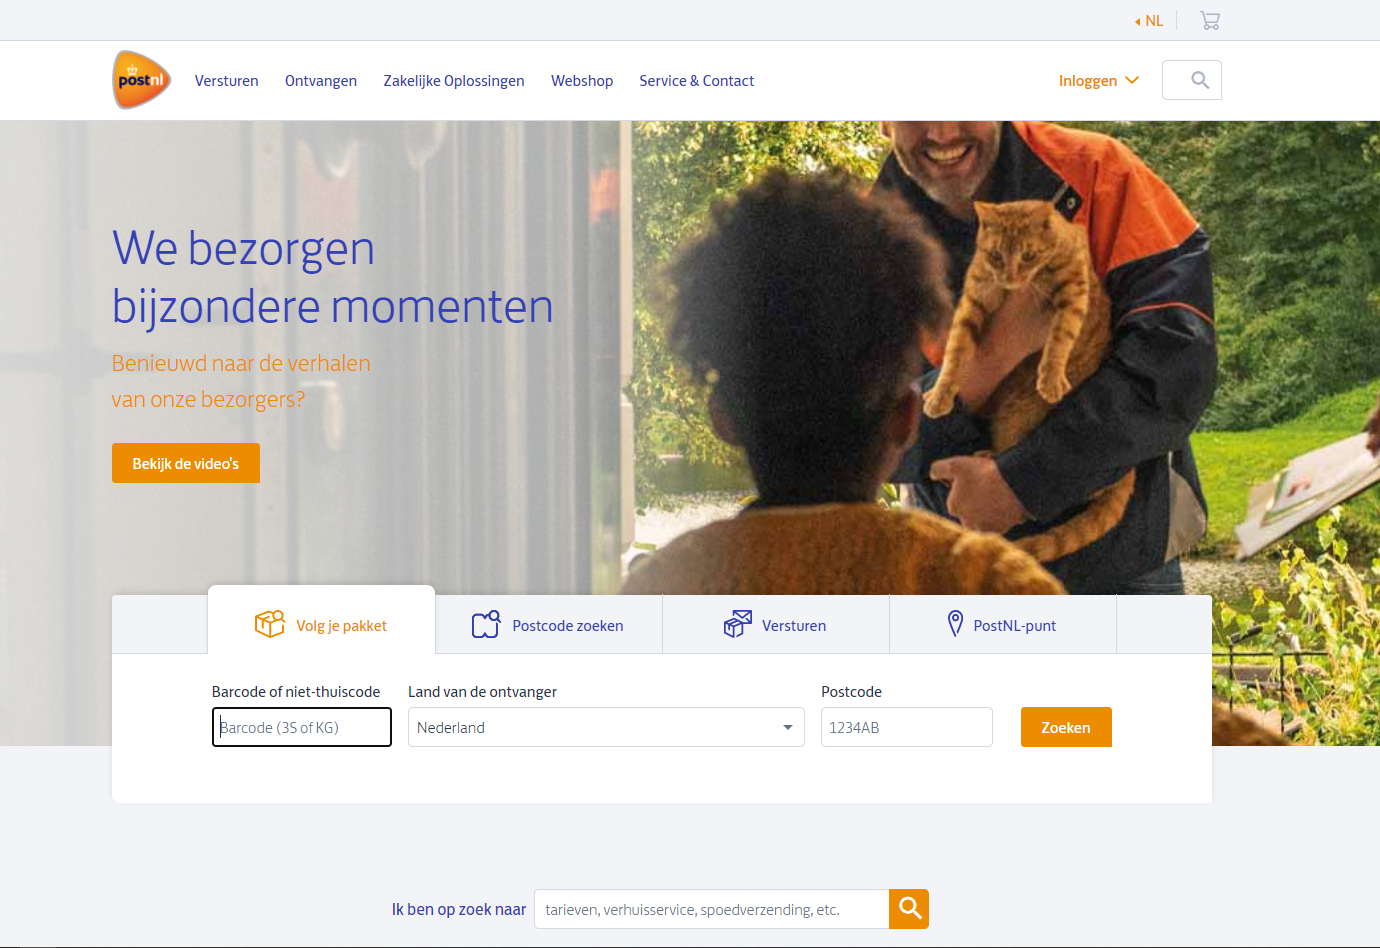Click the PostNL-punt location pin icon
The image size is (1380, 948).
[x=955, y=624]
